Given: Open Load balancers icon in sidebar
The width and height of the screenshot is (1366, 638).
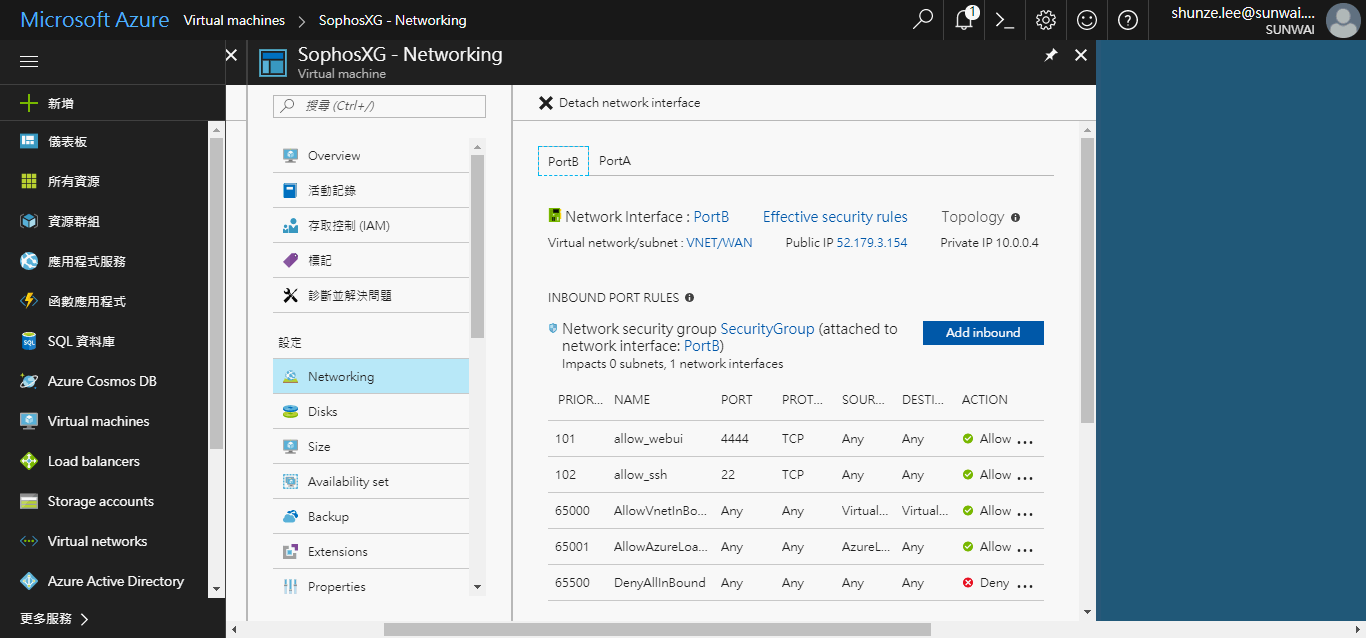Looking at the screenshot, I should [29, 461].
